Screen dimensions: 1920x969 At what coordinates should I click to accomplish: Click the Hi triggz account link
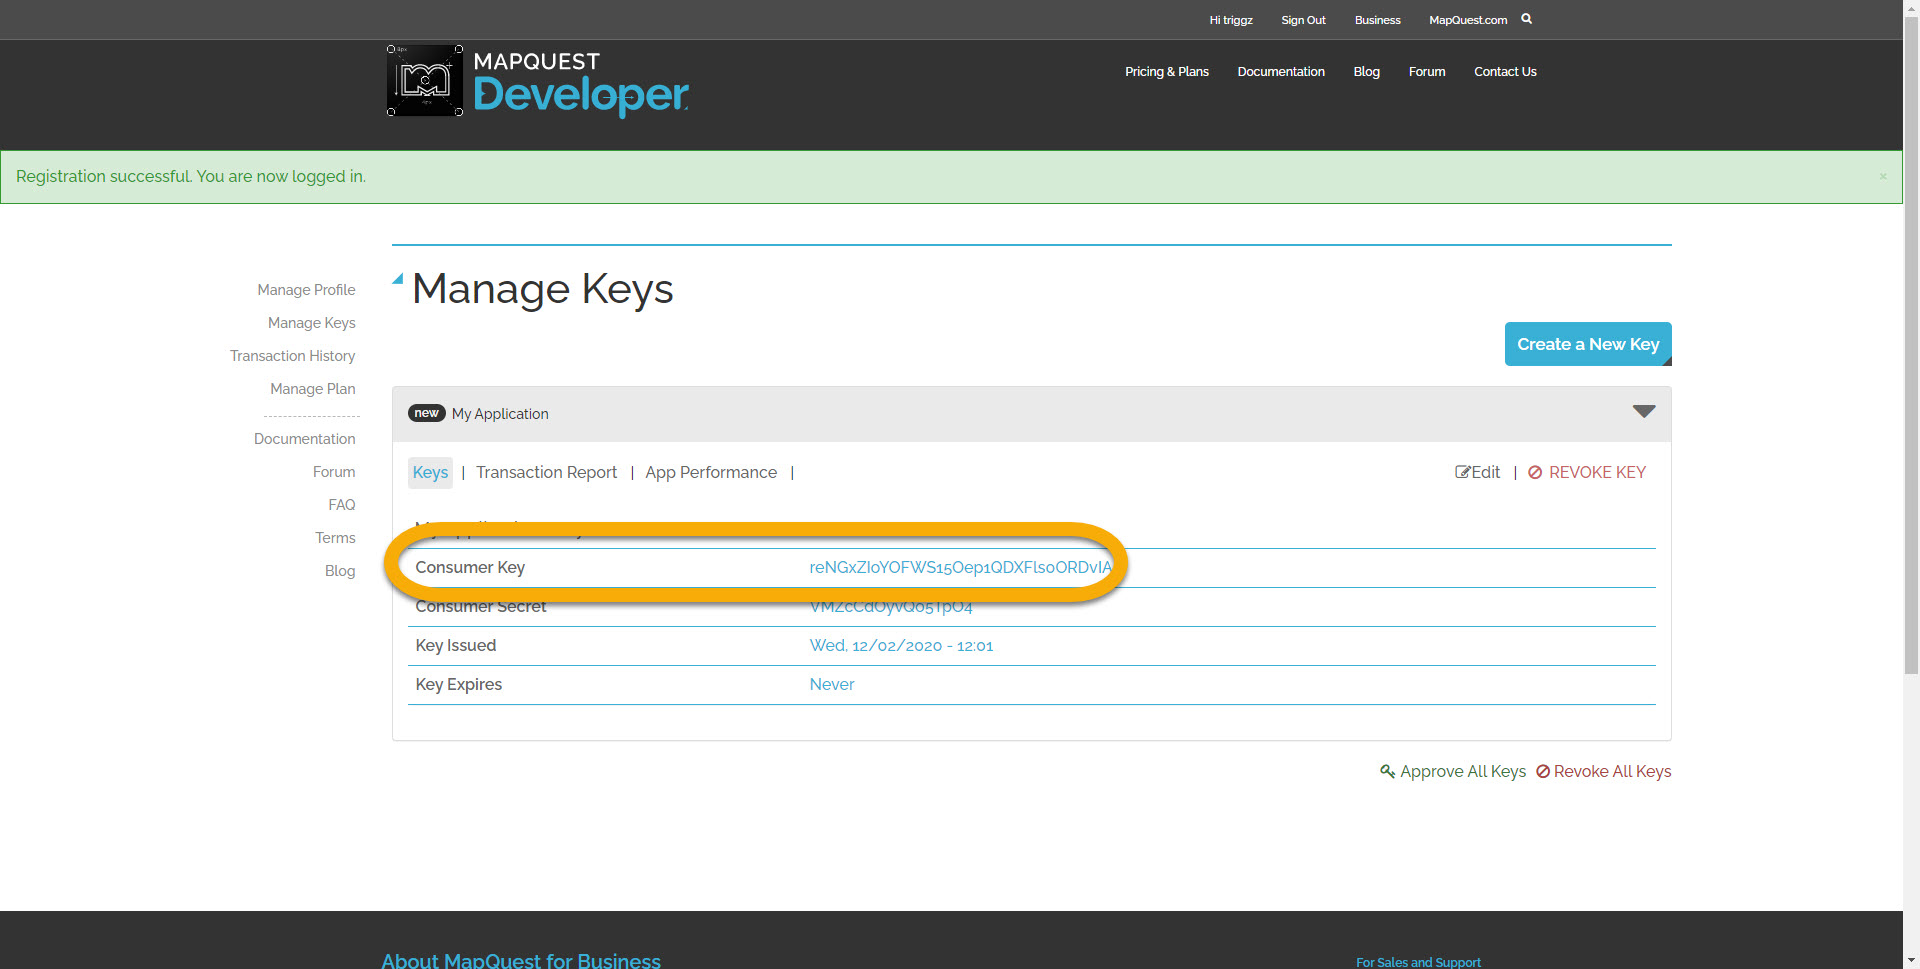click(x=1231, y=20)
